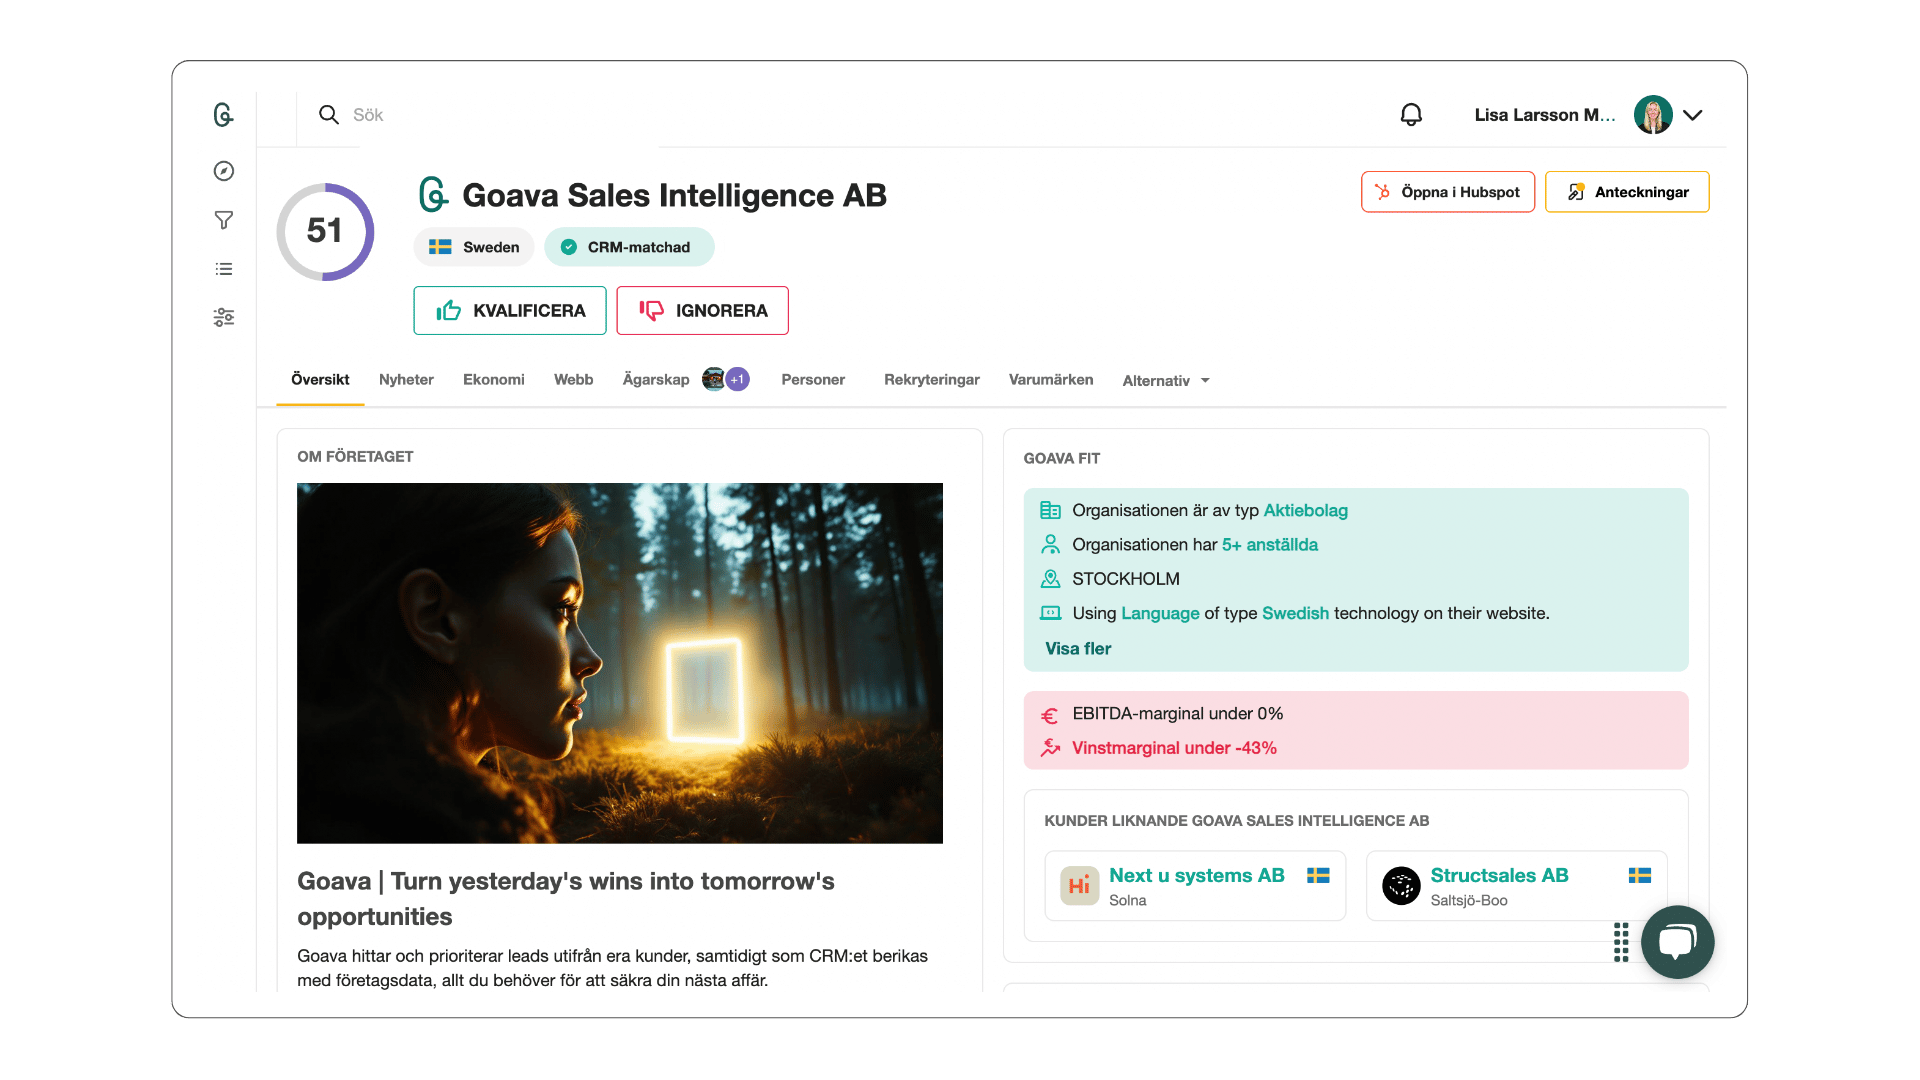This screenshot has width=1920, height=1080.
Task: Open the Goava logo home icon in sidebar
Action: coord(224,115)
